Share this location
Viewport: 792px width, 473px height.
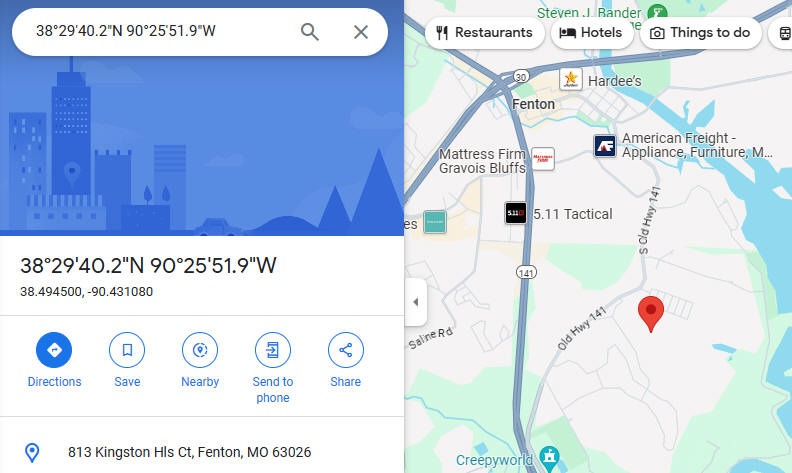coord(345,350)
